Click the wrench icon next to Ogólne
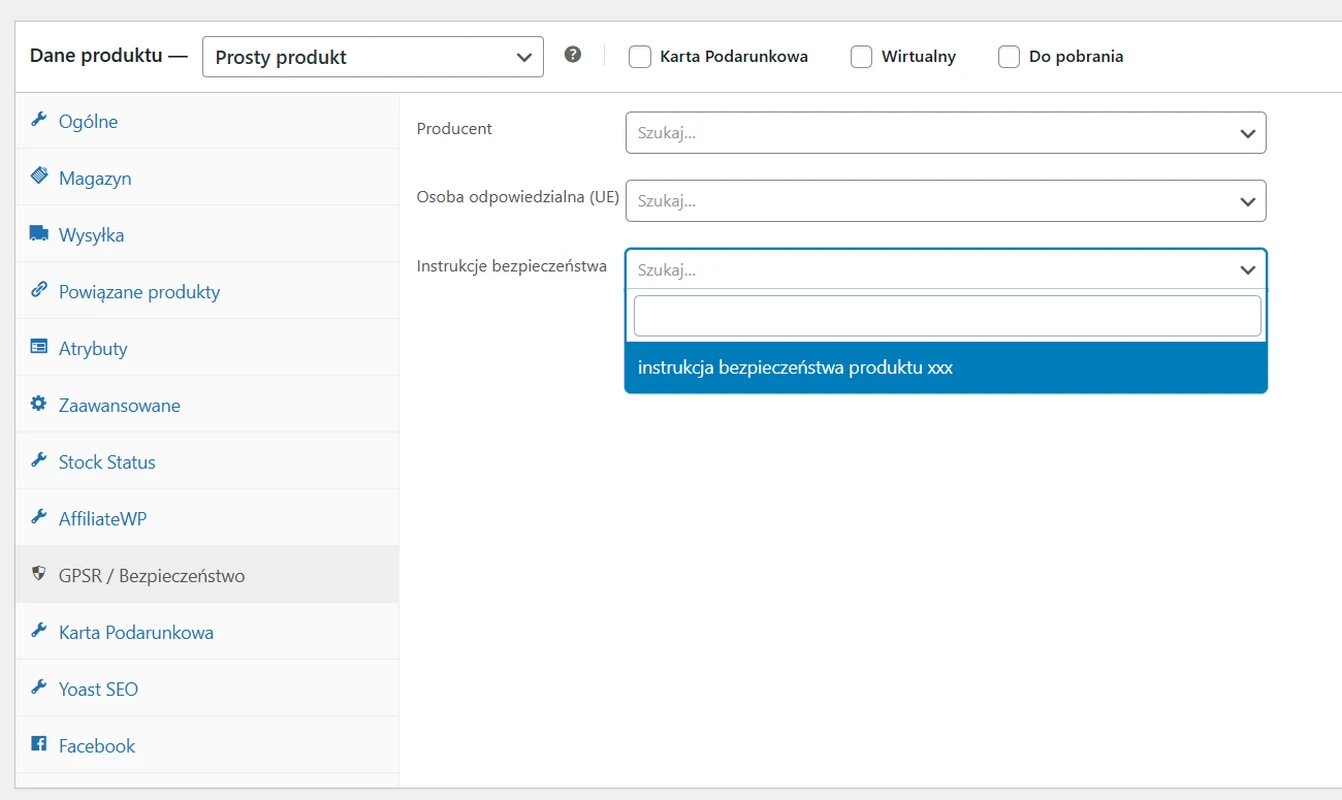Viewport: 1342px width, 800px height. pos(39,120)
